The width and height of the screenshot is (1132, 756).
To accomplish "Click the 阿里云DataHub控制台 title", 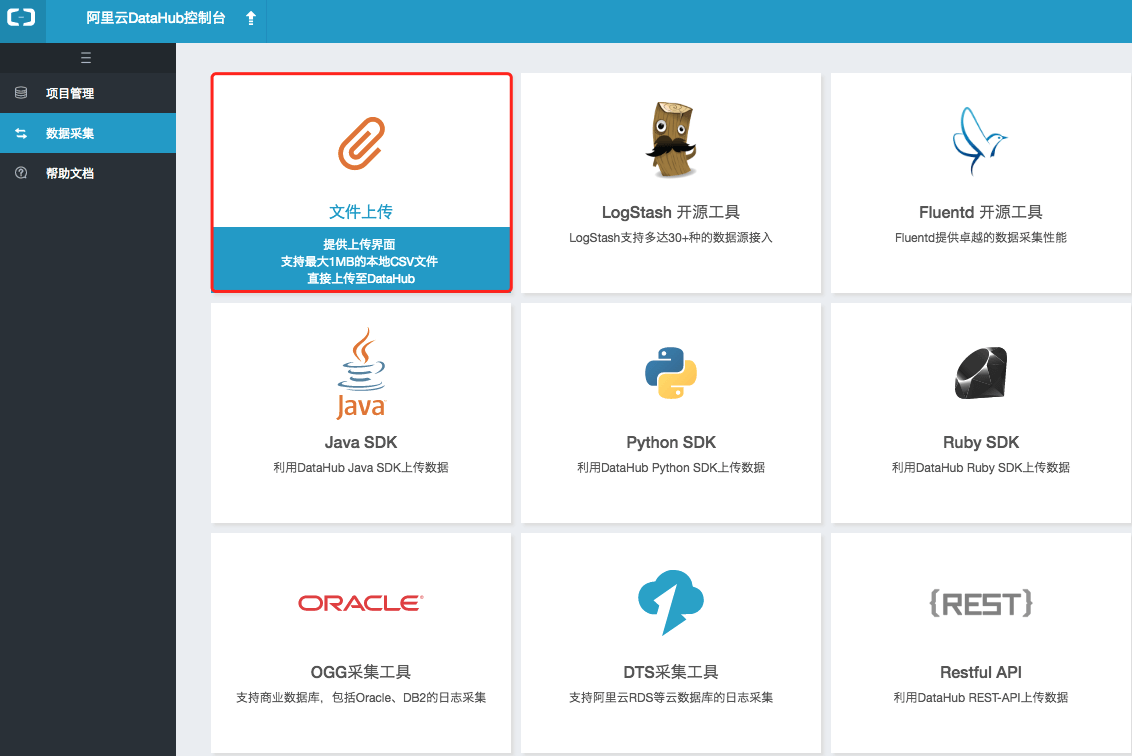I will pos(156,18).
